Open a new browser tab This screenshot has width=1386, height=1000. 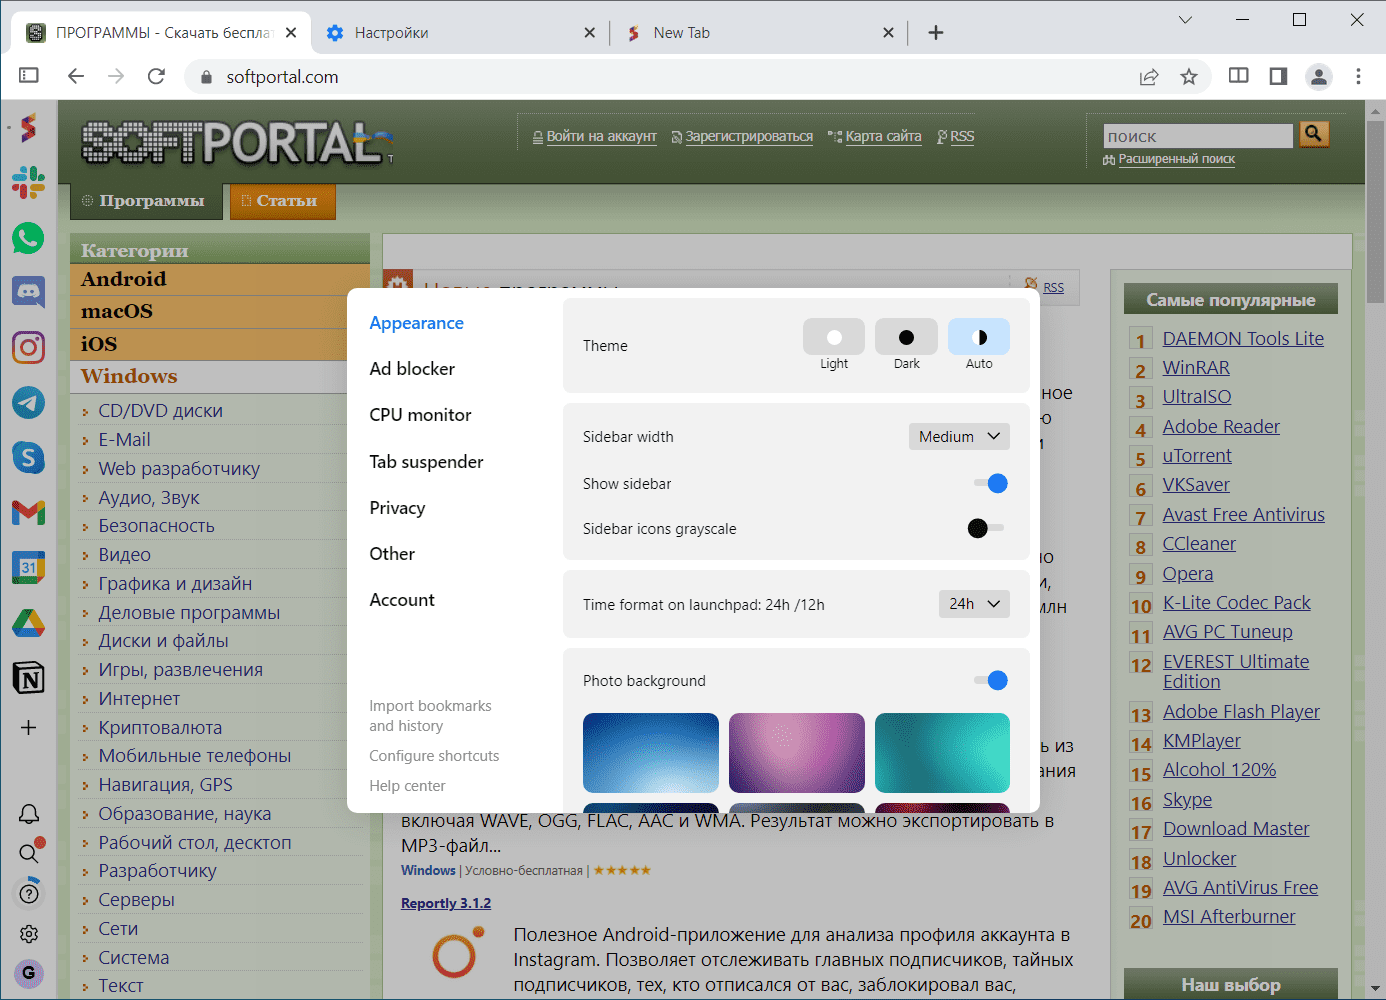[936, 33]
